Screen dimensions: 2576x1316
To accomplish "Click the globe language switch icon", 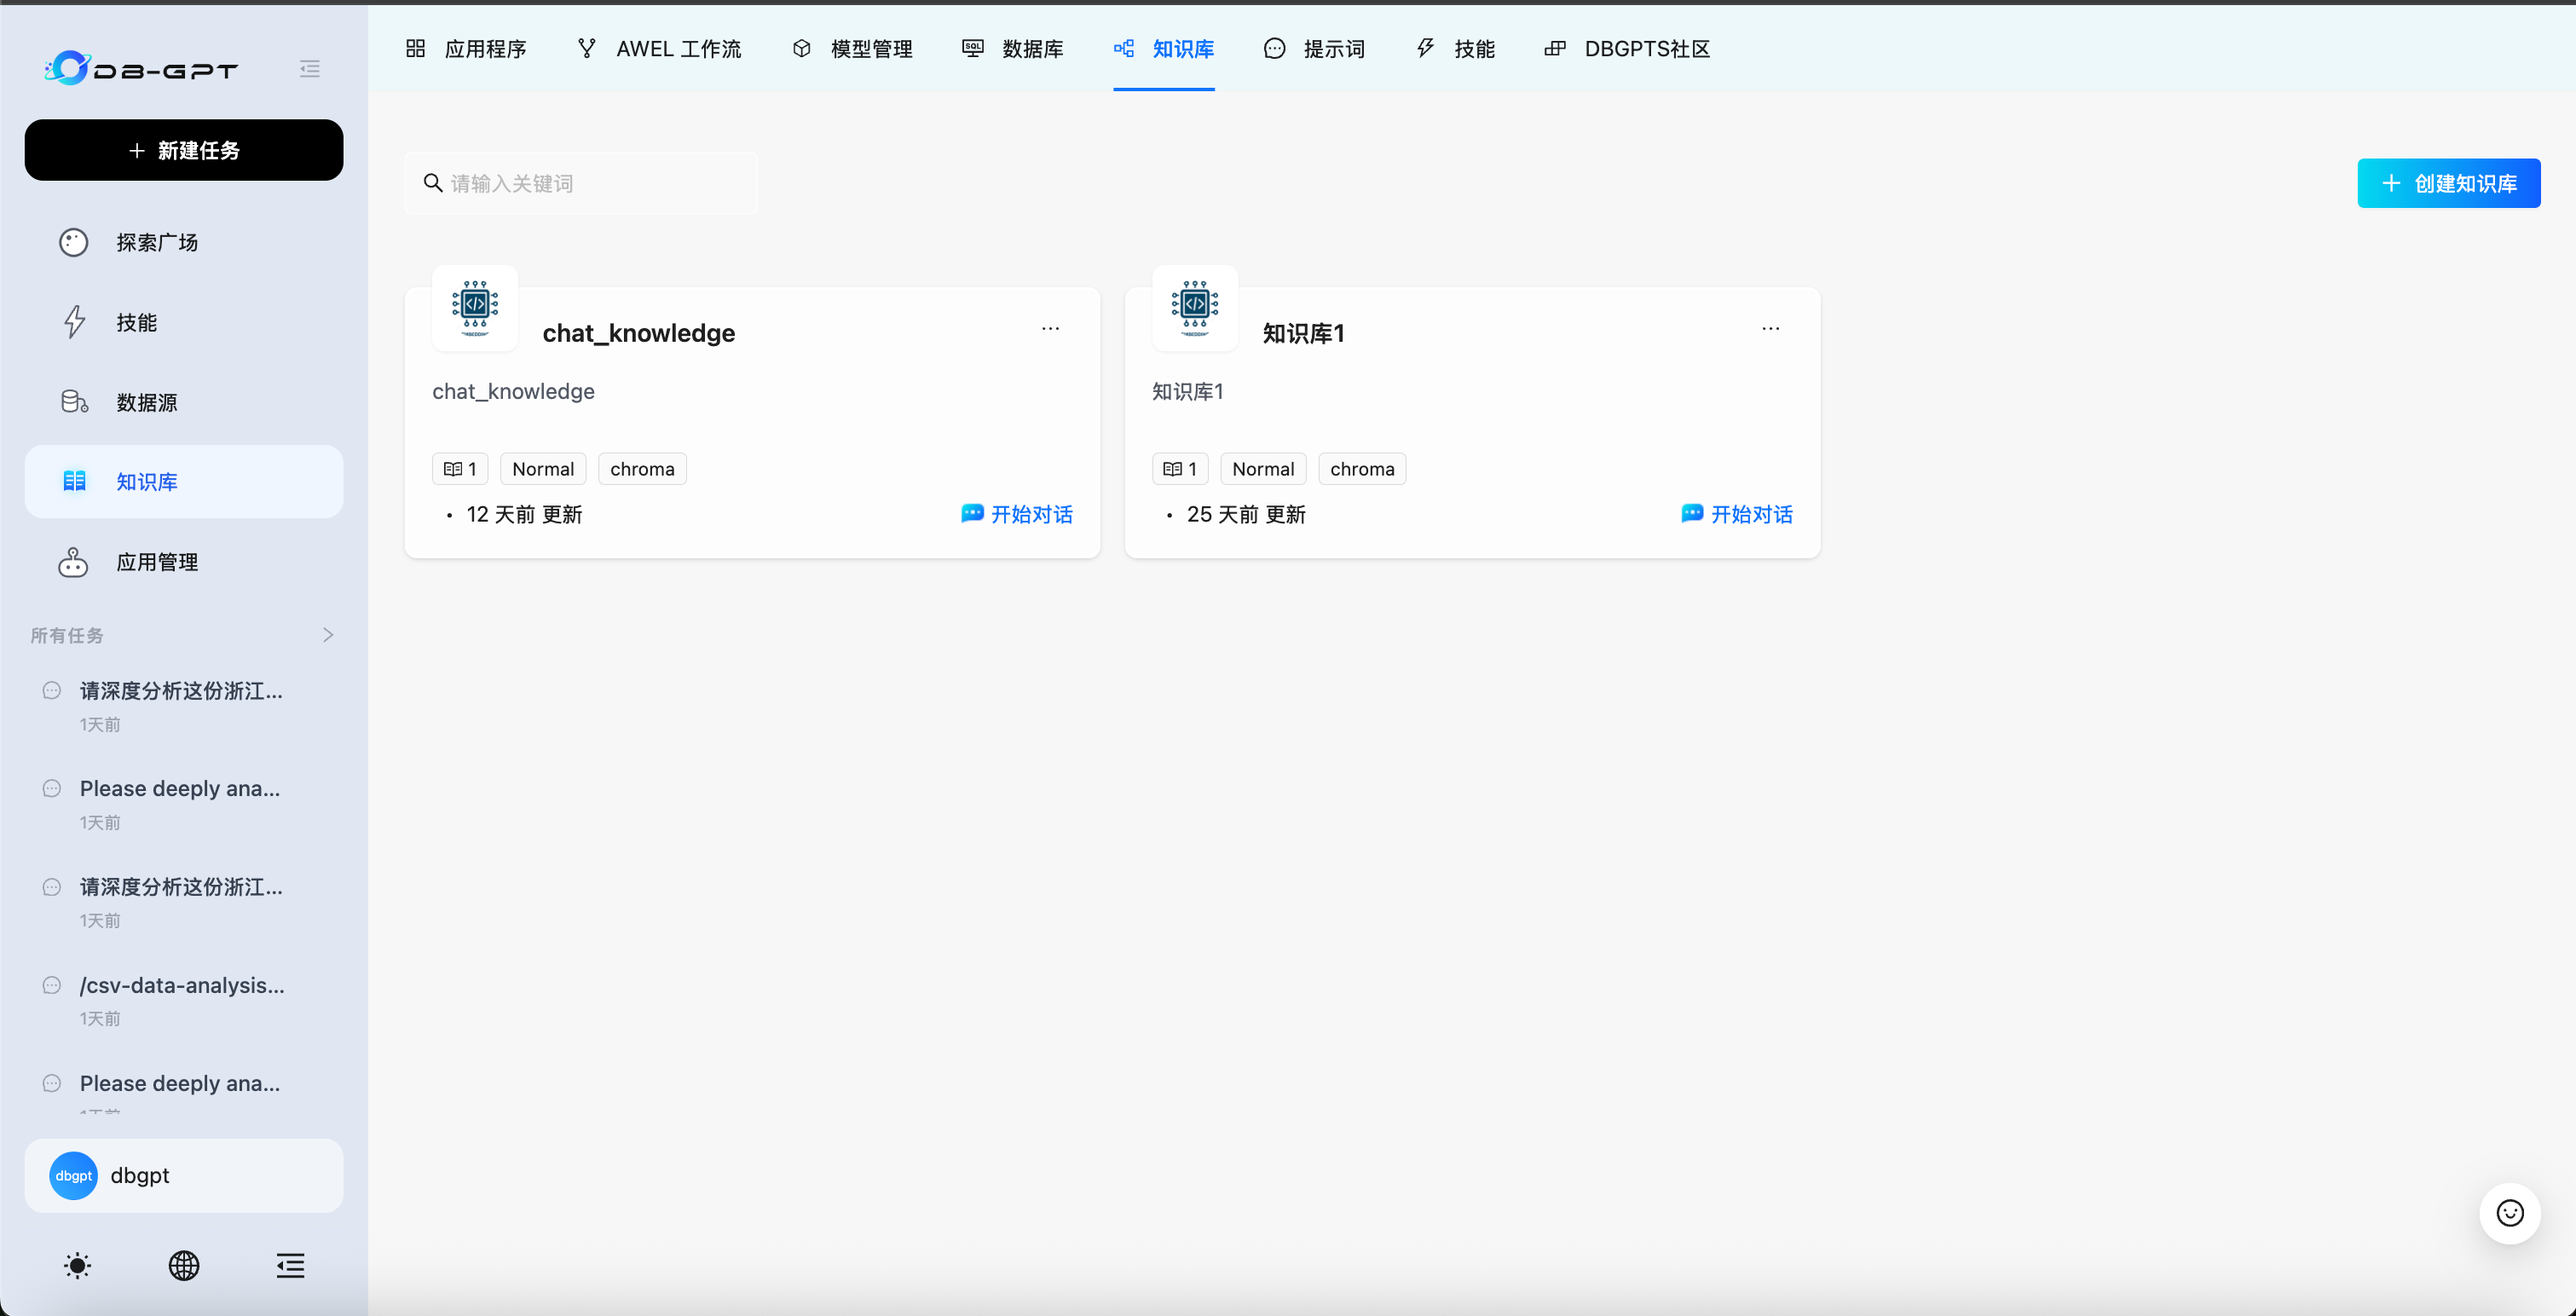I will pyautogui.click(x=184, y=1266).
